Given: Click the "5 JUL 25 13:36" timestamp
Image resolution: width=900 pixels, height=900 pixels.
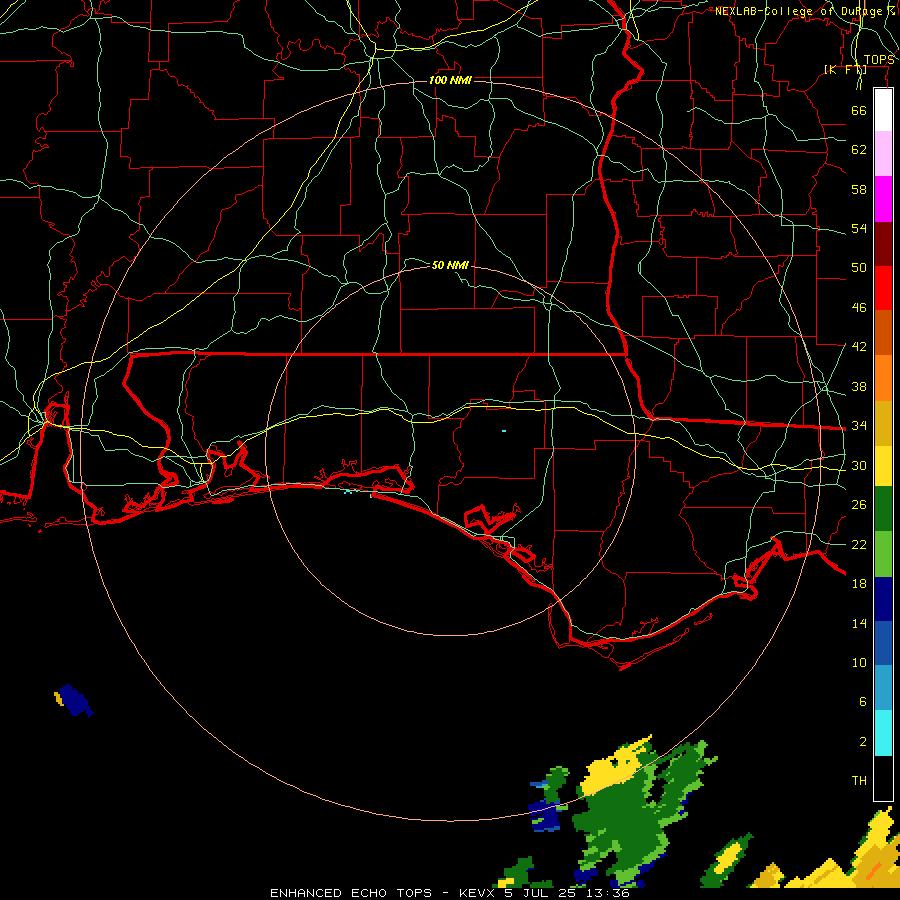Looking at the screenshot, I should point(567,893).
